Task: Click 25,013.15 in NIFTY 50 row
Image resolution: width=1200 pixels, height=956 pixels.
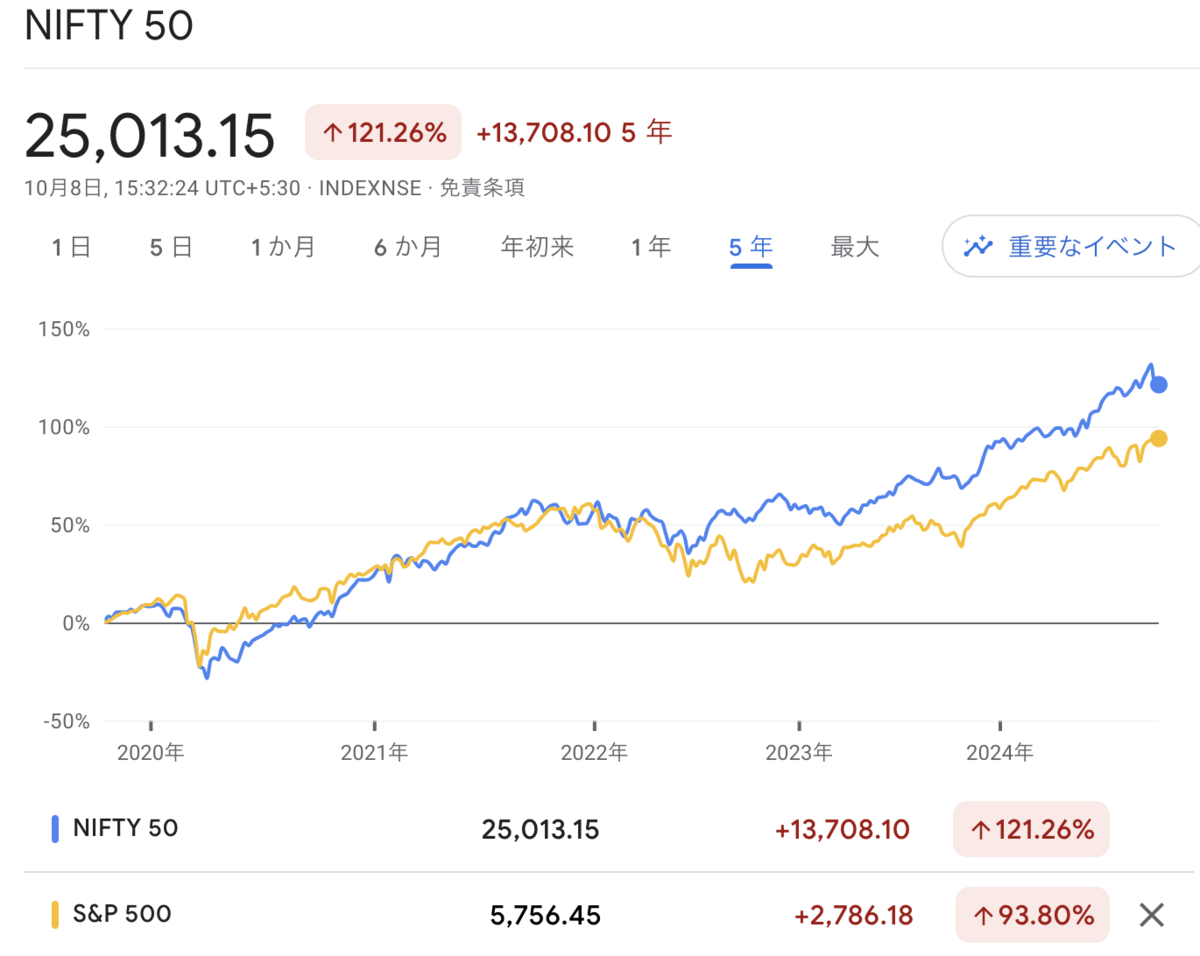Action: [x=540, y=829]
